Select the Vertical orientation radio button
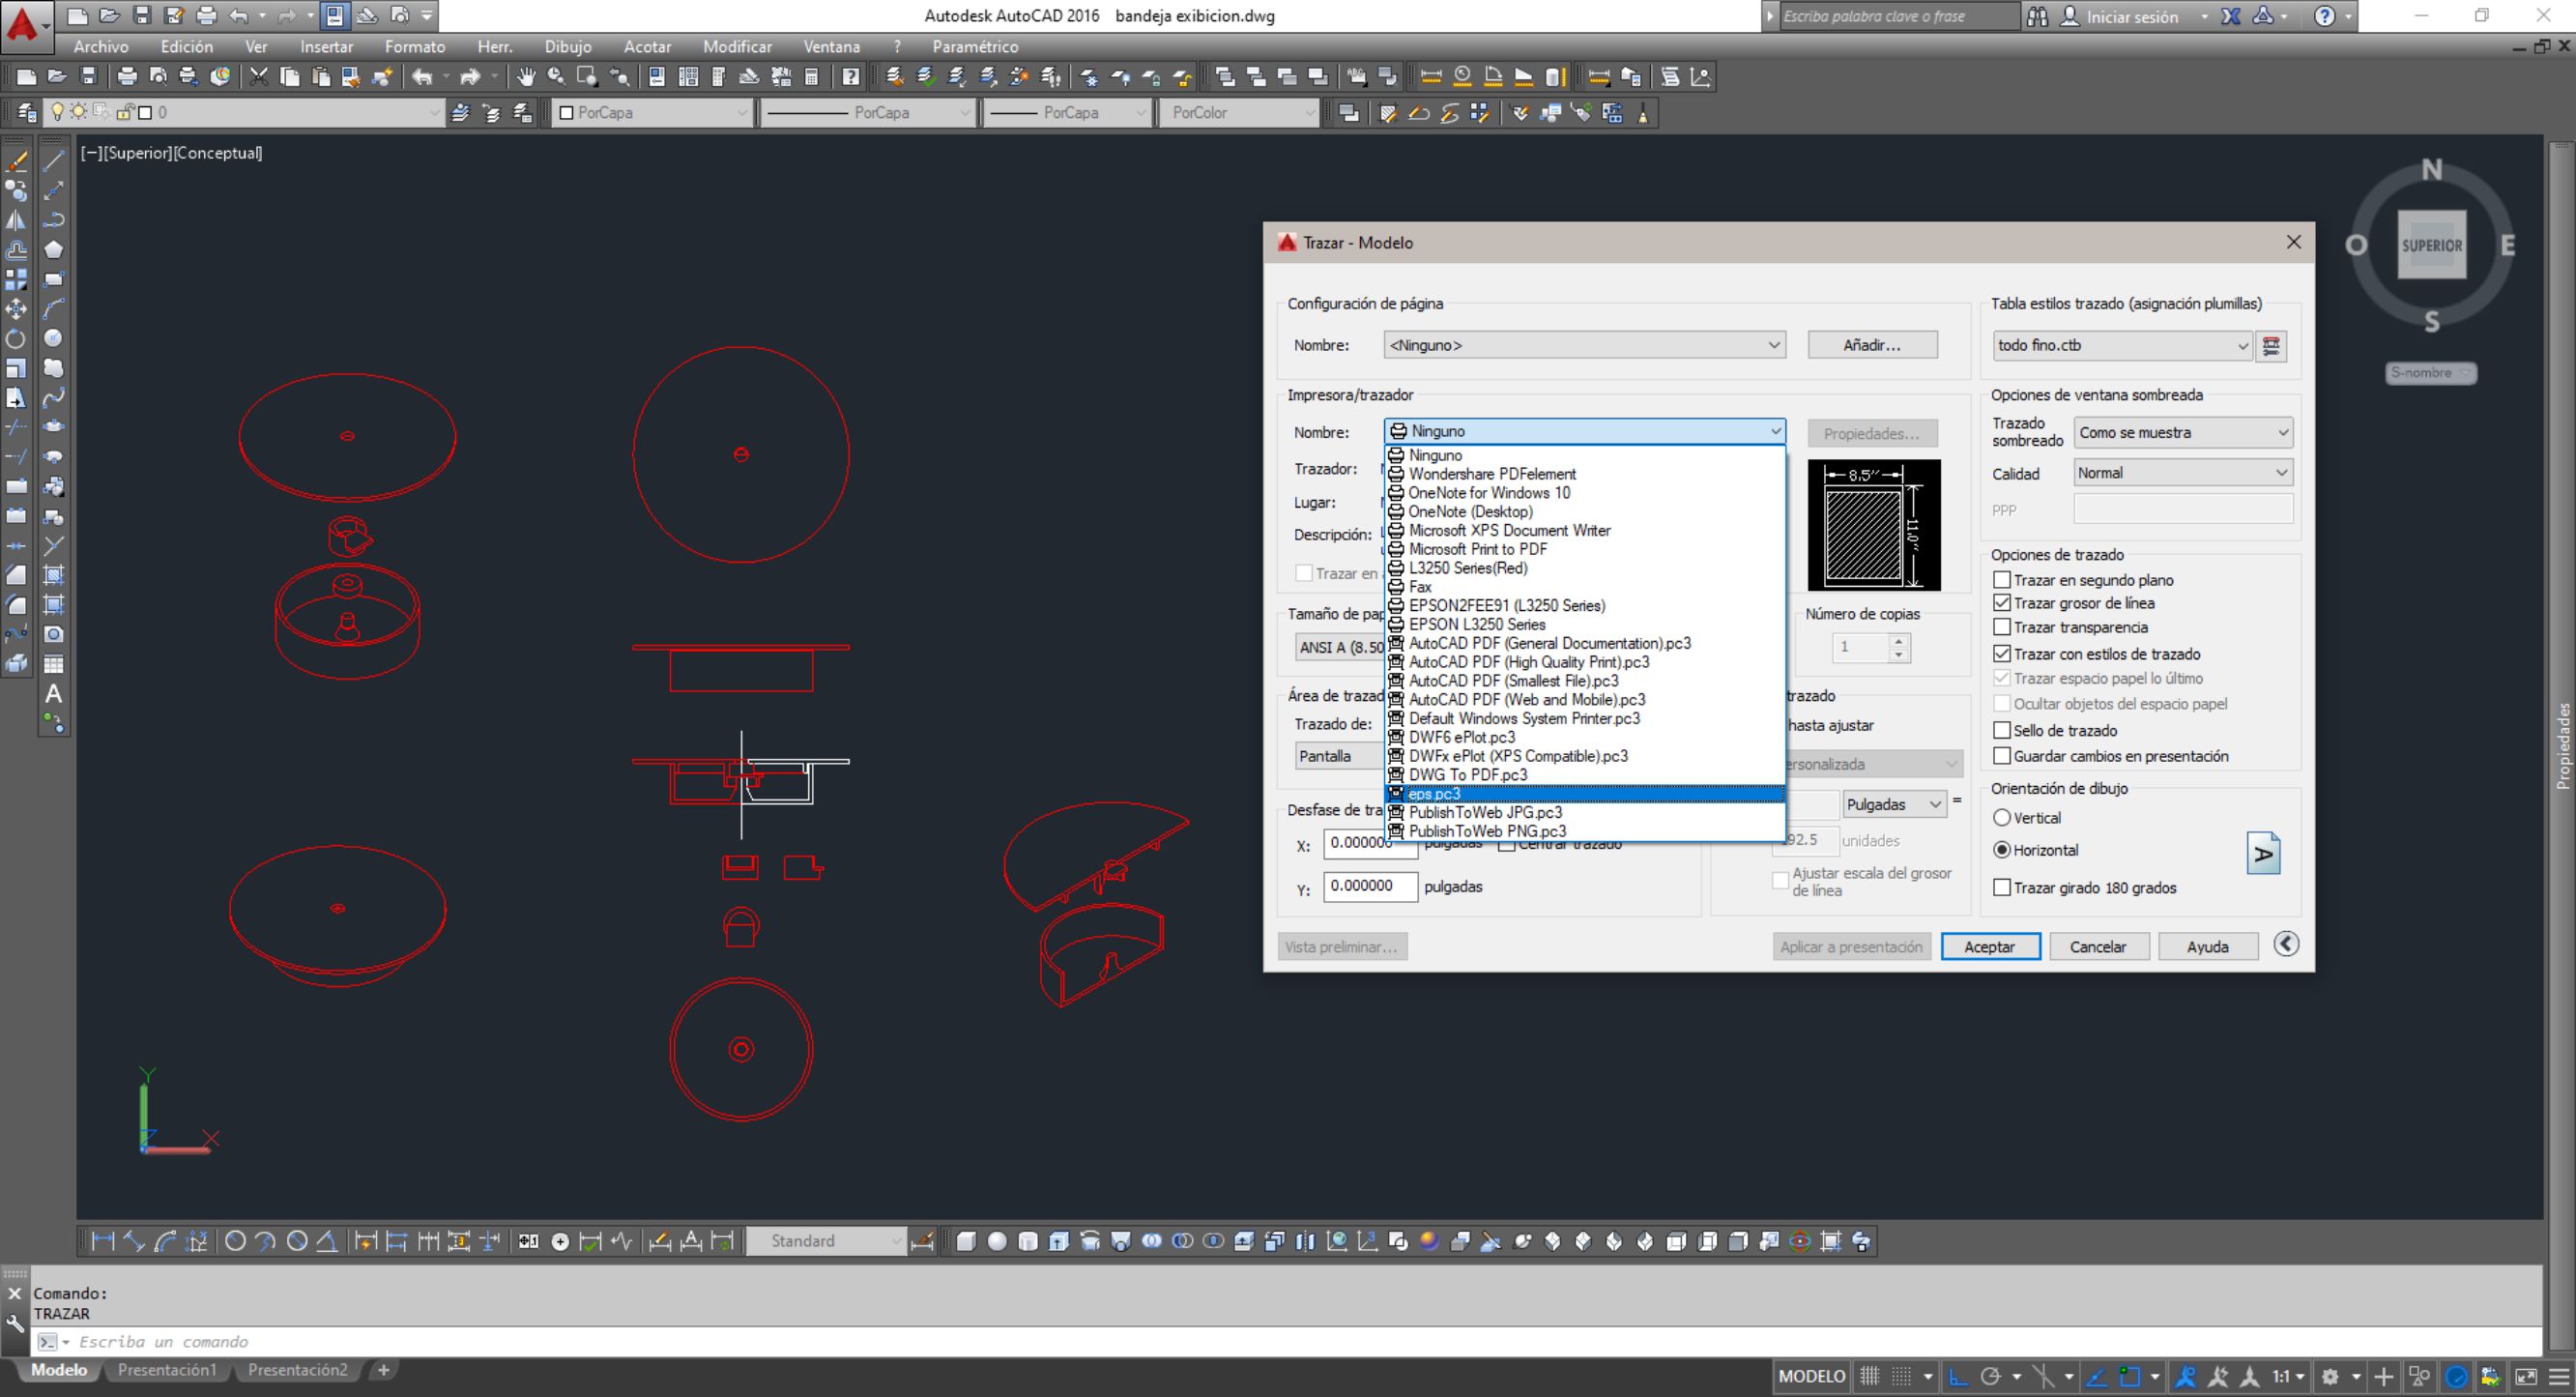The image size is (2576, 1397). (x=2002, y=818)
